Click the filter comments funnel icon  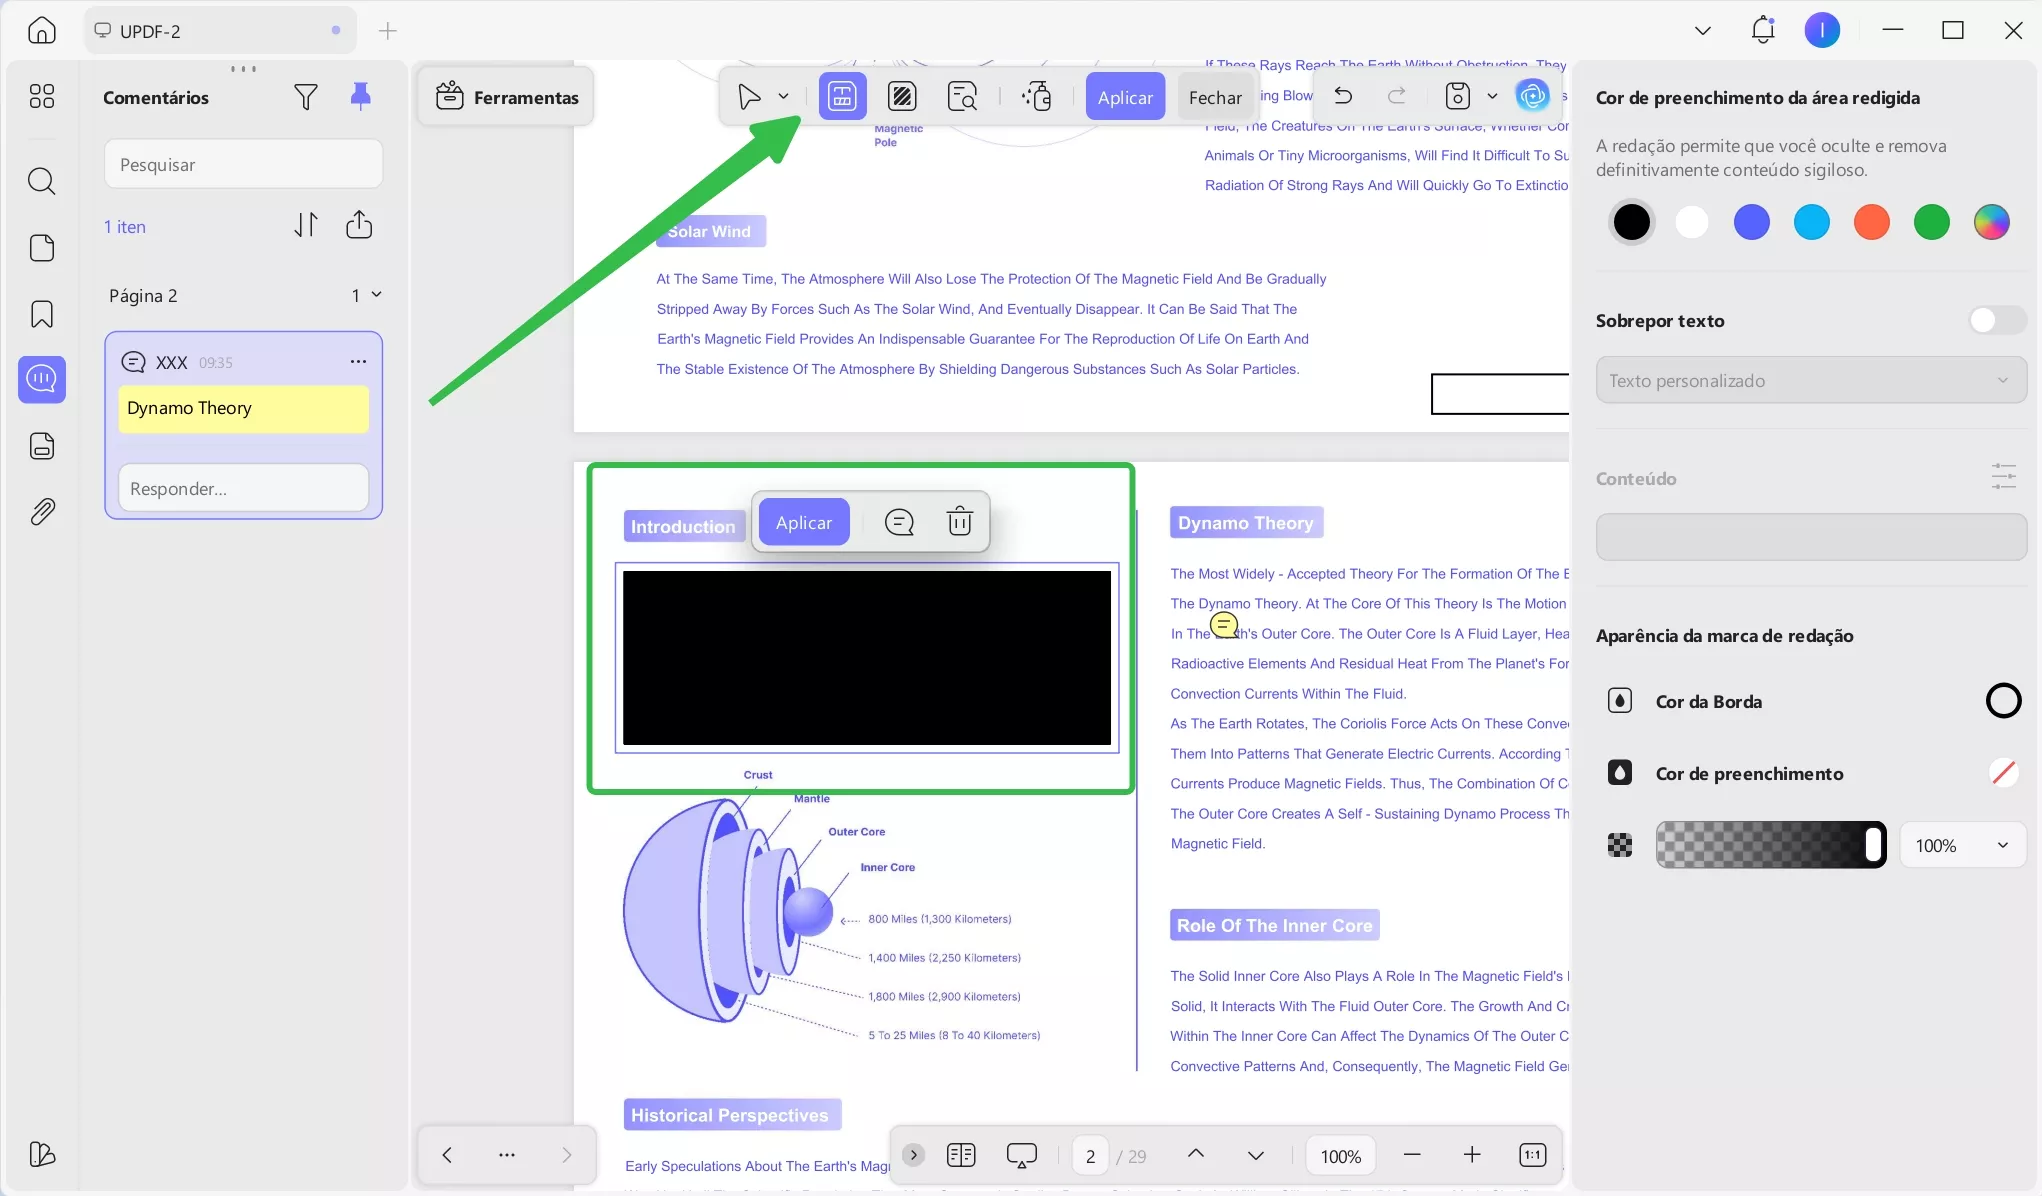click(306, 97)
